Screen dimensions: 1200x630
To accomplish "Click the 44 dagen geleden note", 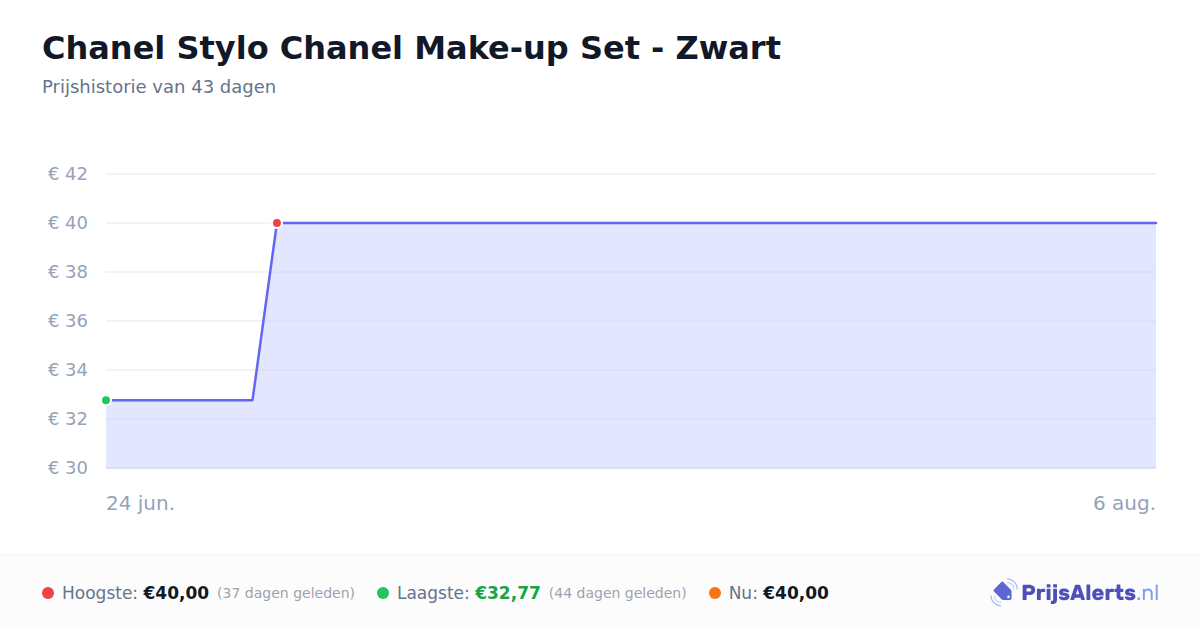I will [618, 593].
